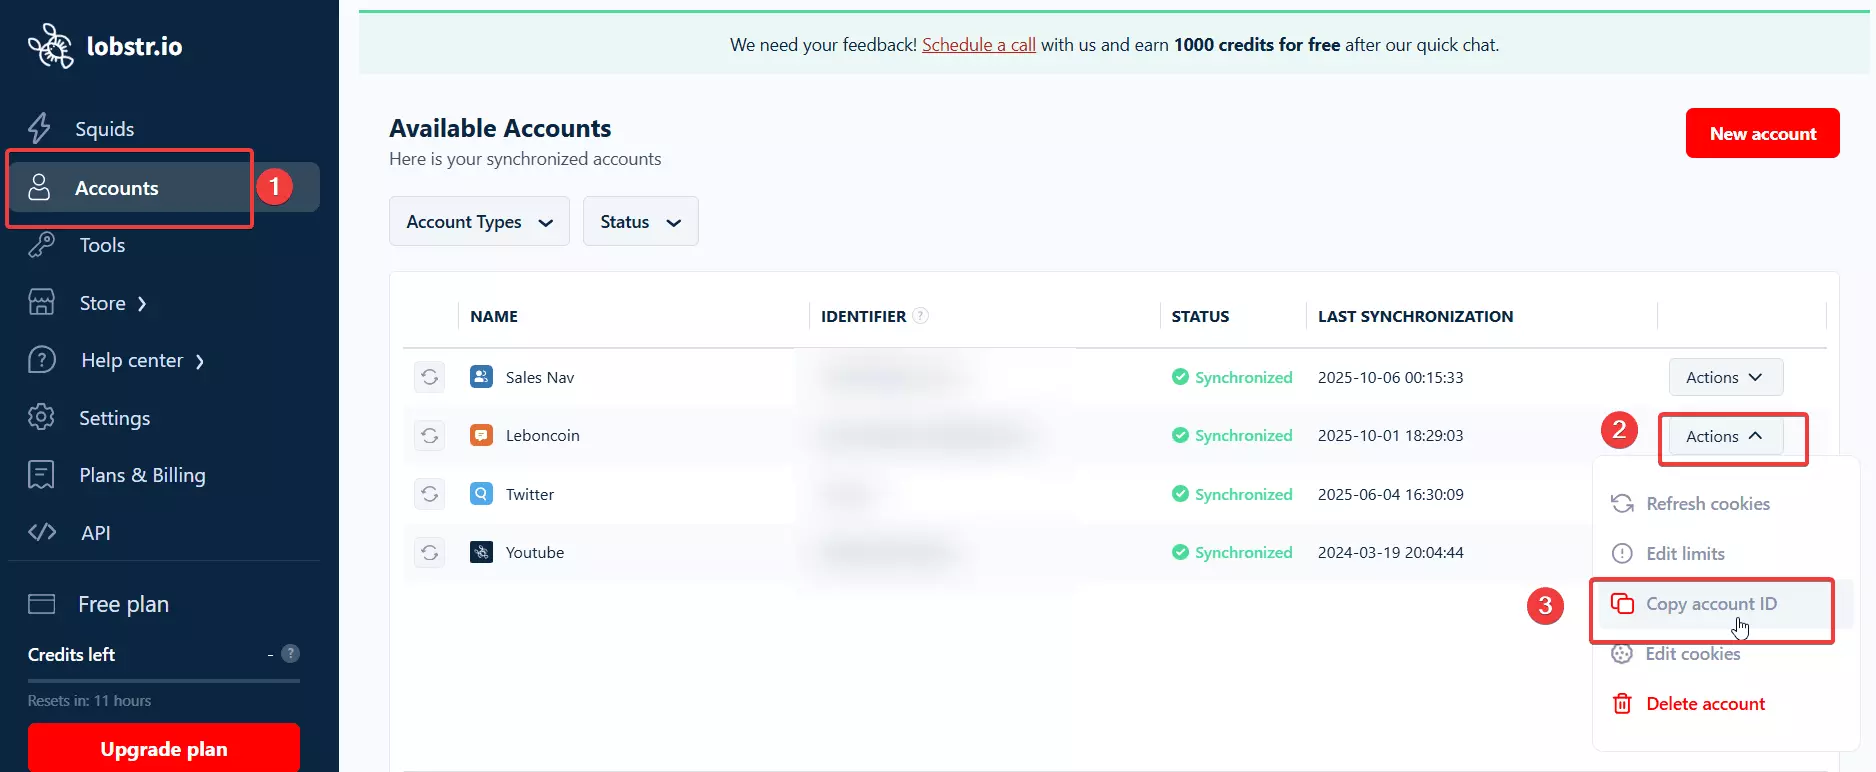Open the API section code icon

[x=42, y=532]
